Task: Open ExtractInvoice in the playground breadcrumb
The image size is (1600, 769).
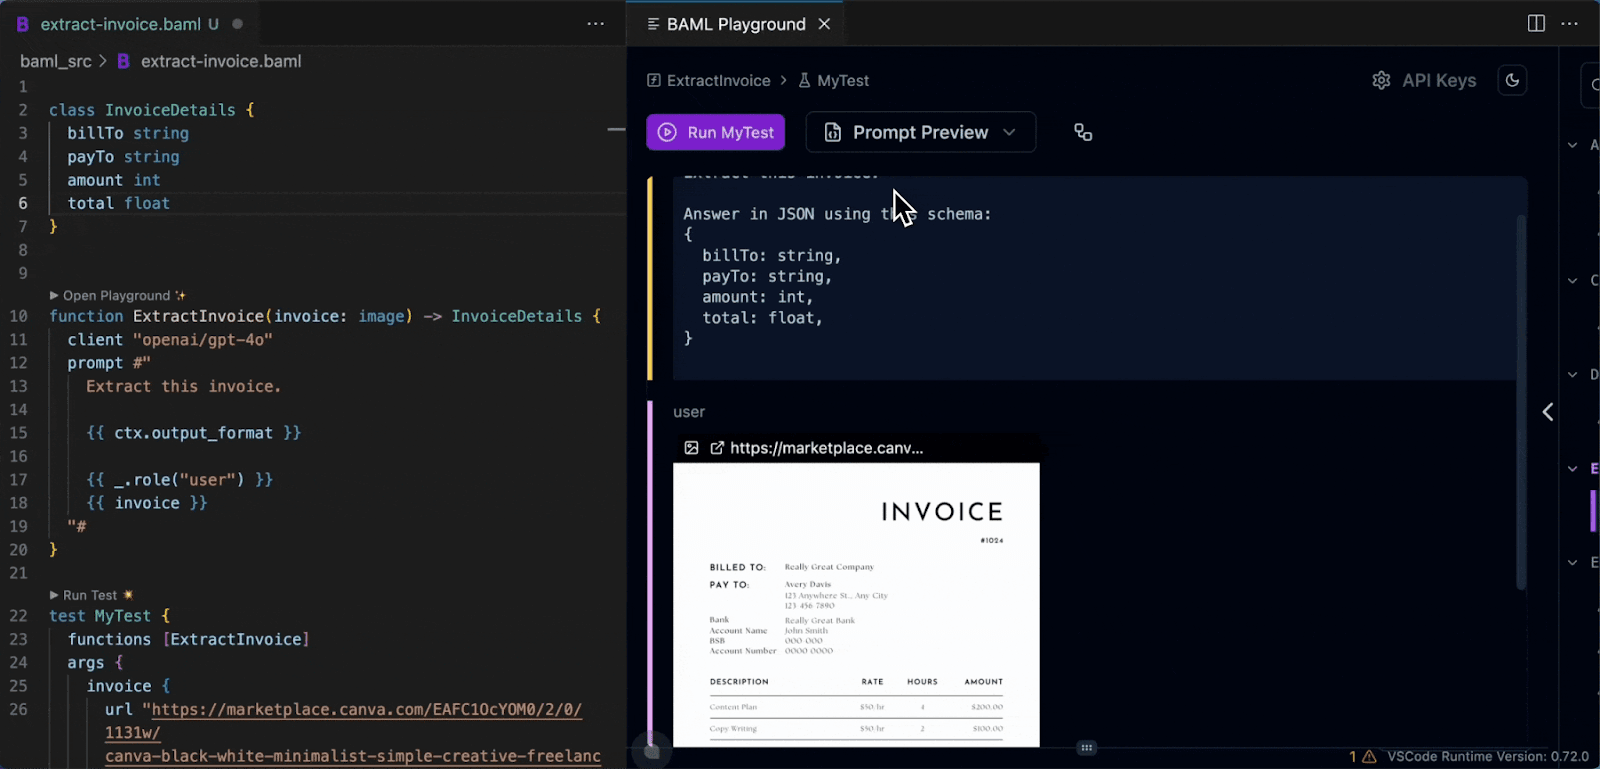Action: 719,80
